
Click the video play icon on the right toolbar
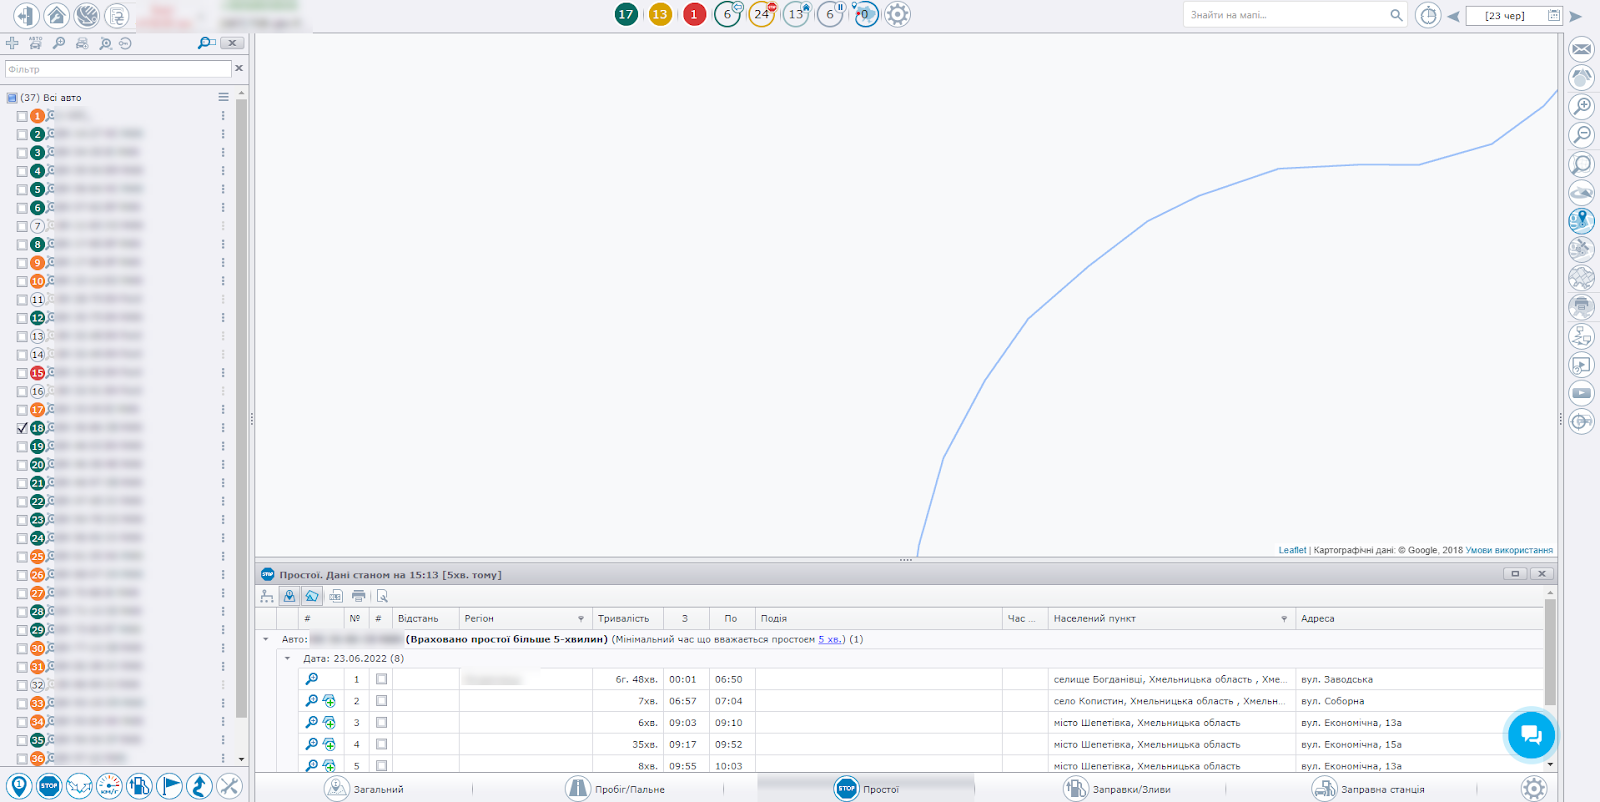coord(1582,393)
